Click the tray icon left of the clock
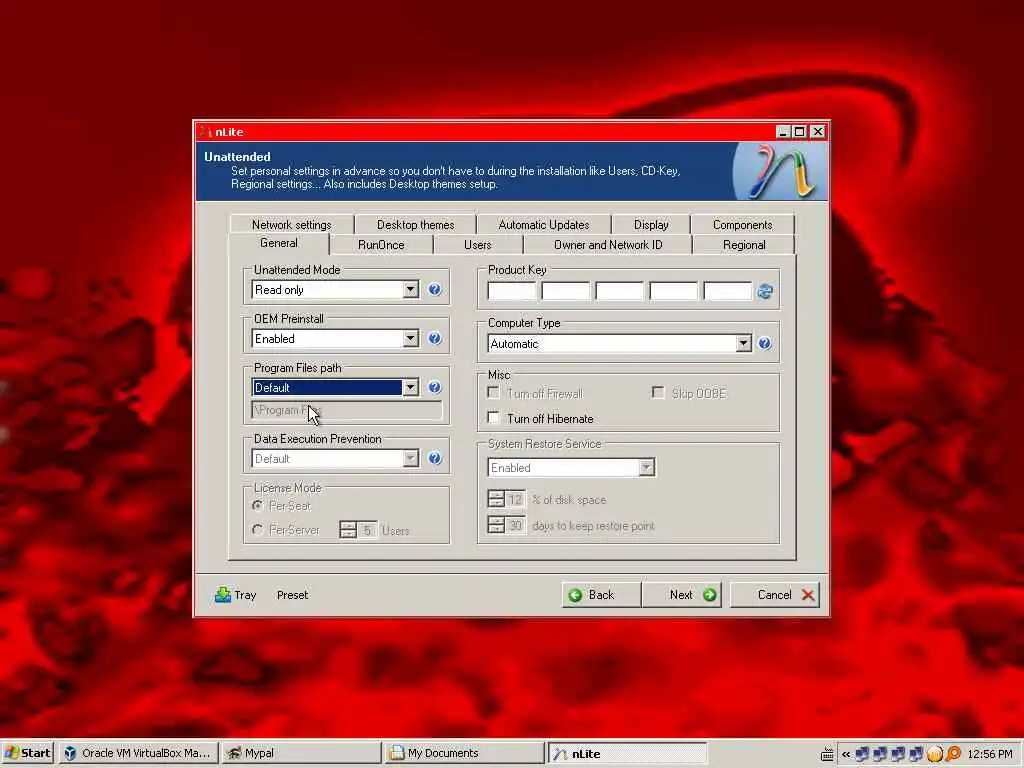Screen dimensions: 1024x768 [x=953, y=754]
